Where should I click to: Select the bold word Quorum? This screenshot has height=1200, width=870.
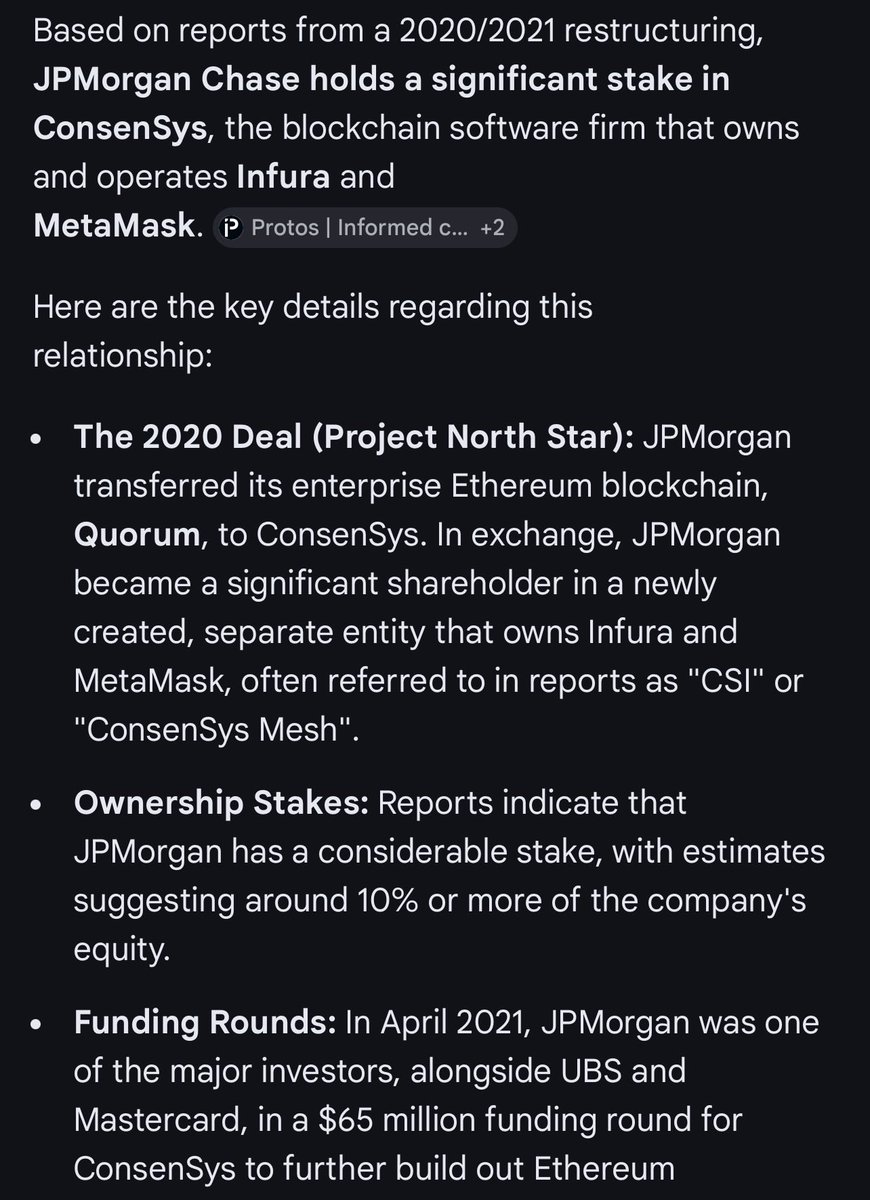tap(137, 534)
